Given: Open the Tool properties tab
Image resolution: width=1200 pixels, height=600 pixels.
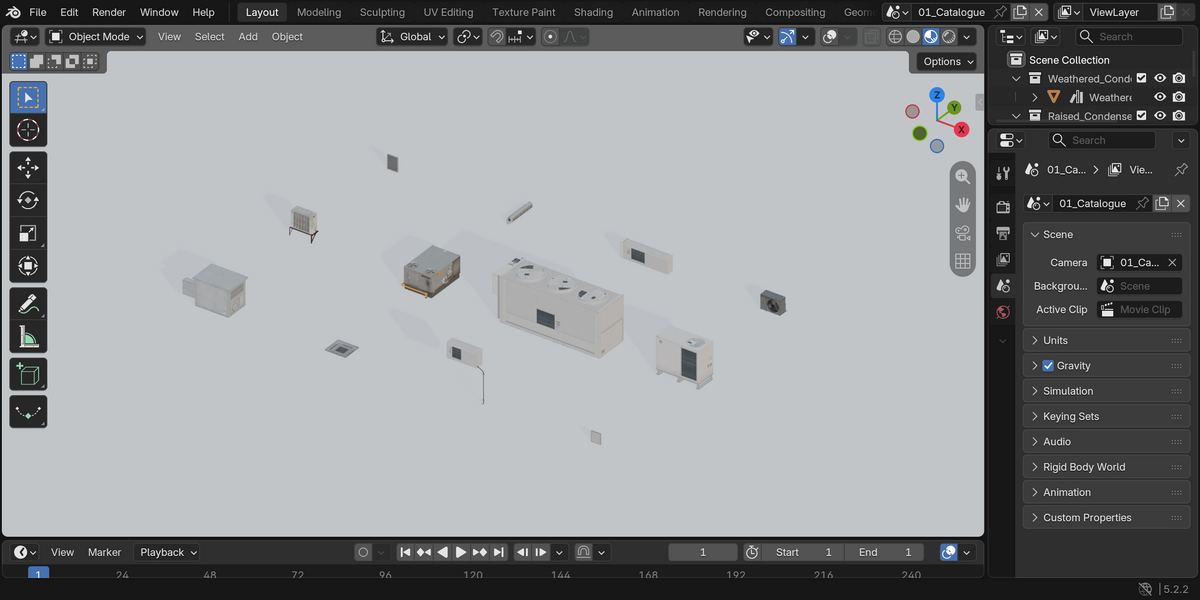Looking at the screenshot, I should [1003, 173].
